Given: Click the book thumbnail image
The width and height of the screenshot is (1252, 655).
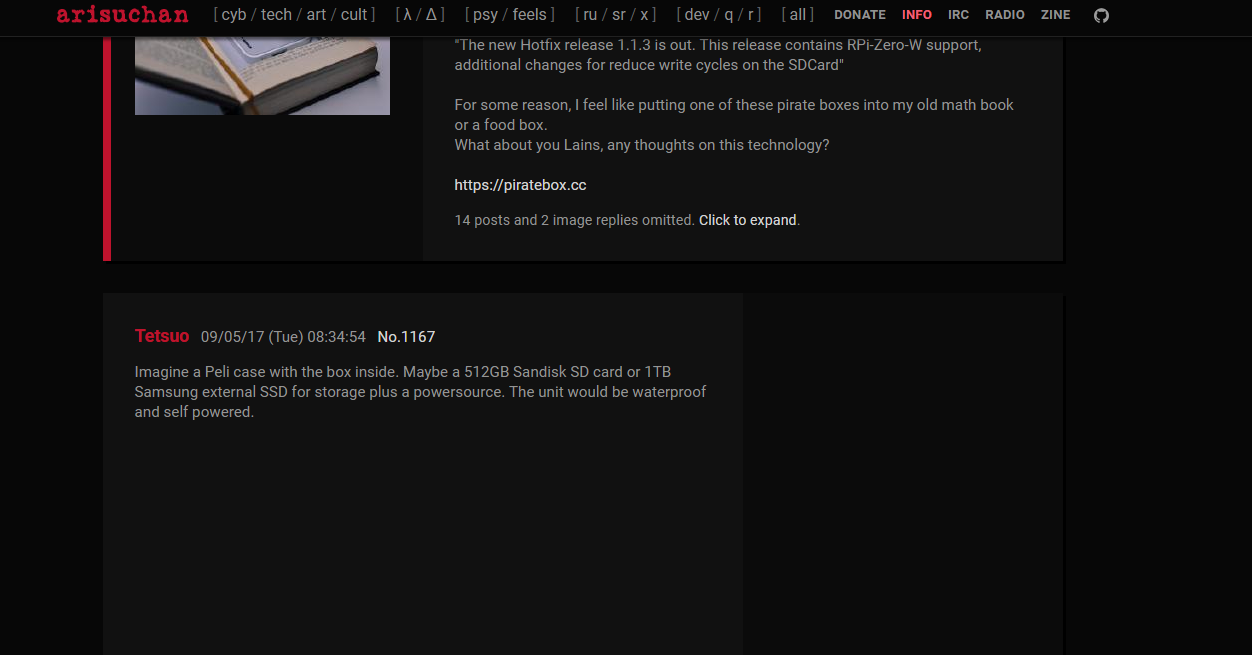Looking at the screenshot, I should (x=262, y=76).
